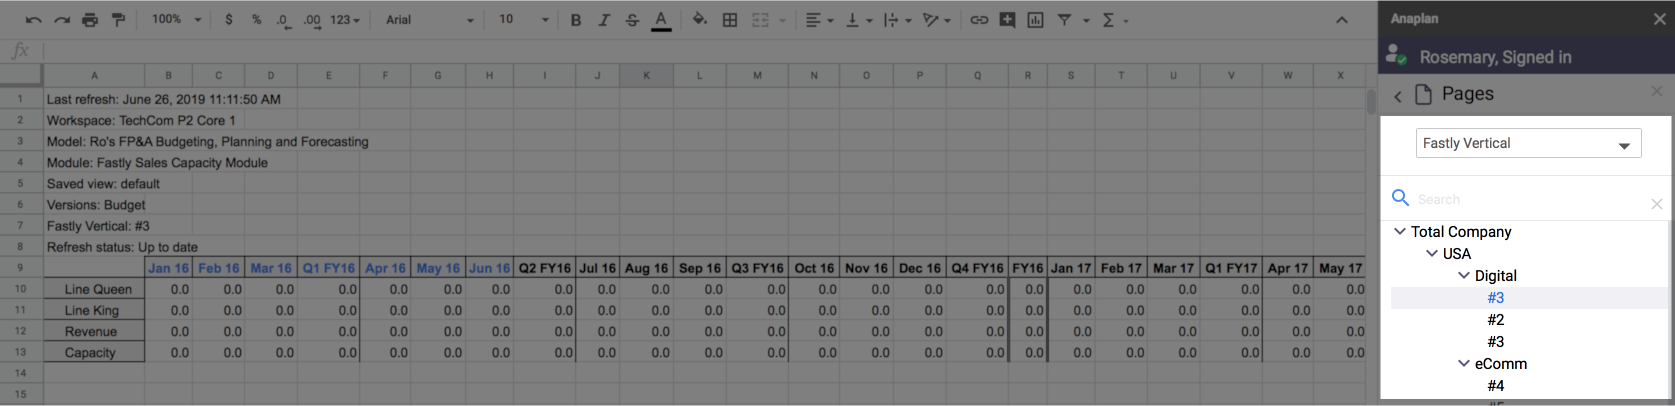1675x406 pixels.
Task: Decrease decimal places button
Action: (x=284, y=20)
